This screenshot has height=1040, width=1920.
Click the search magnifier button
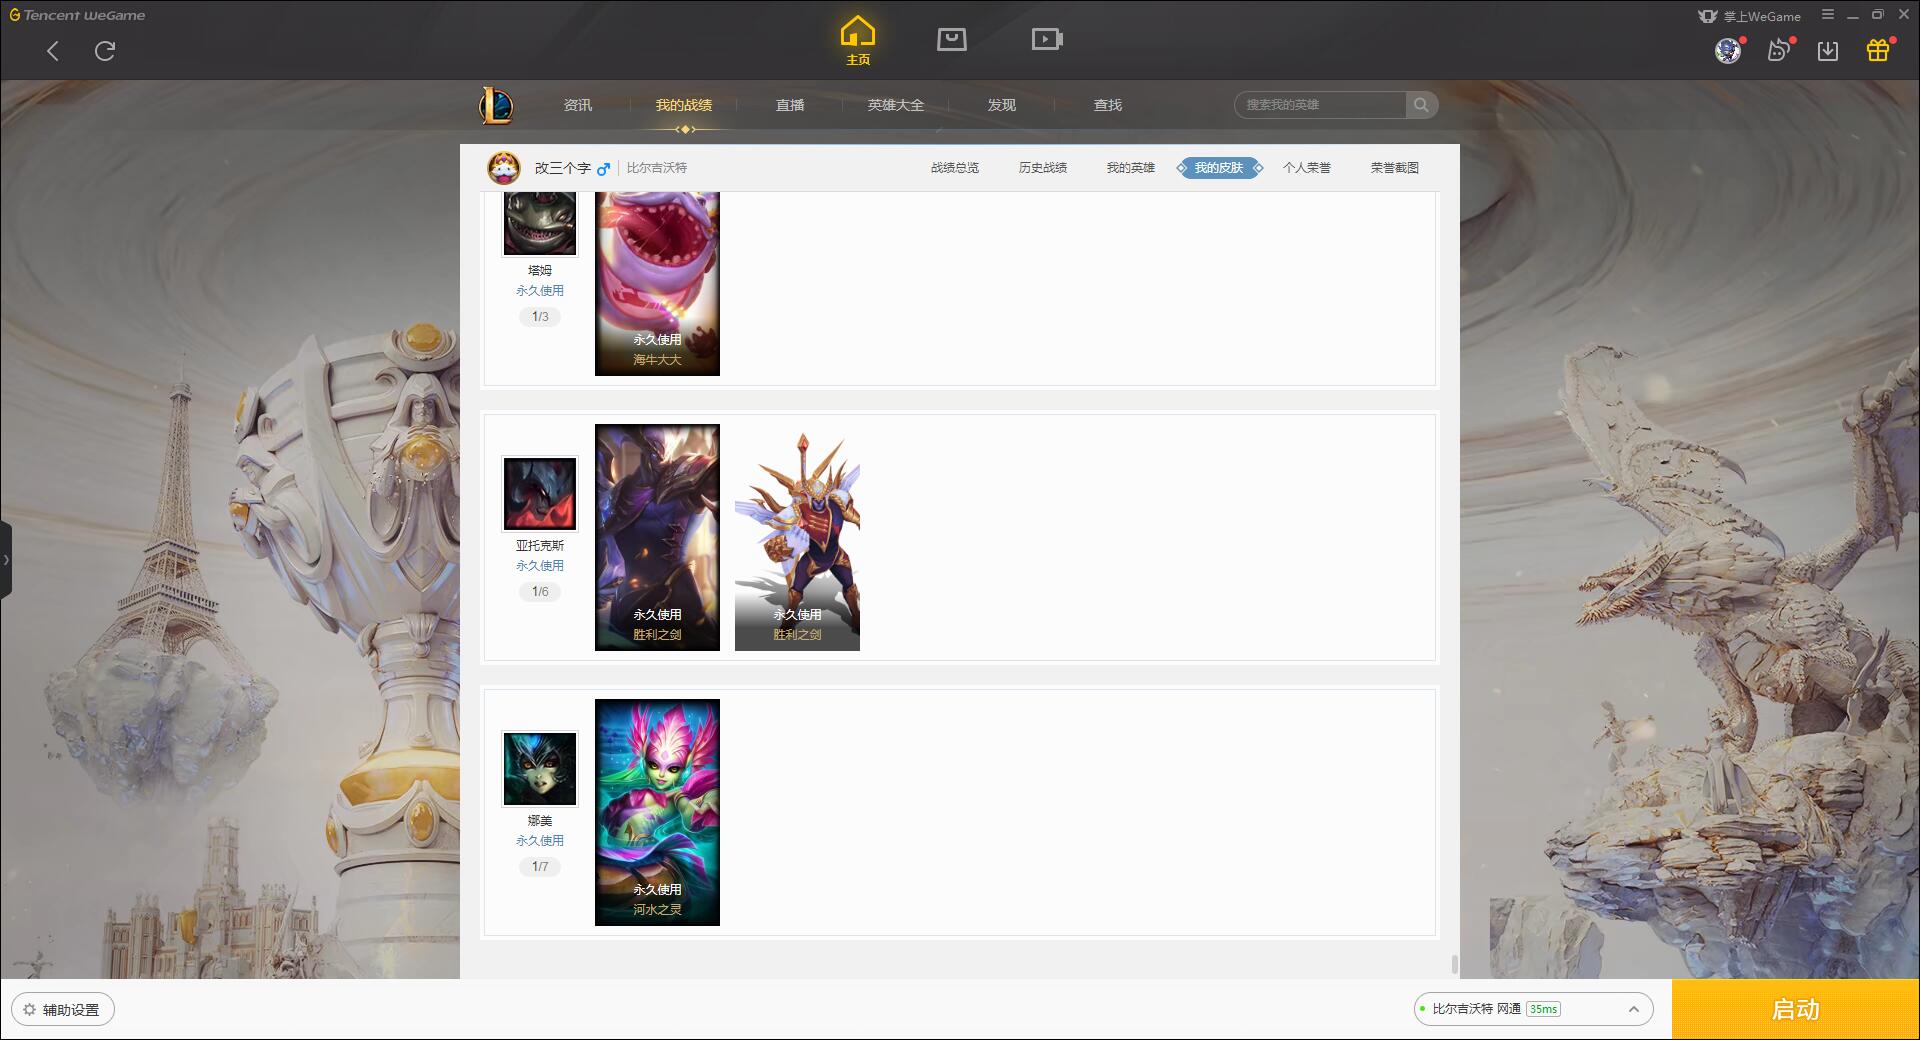click(1421, 105)
